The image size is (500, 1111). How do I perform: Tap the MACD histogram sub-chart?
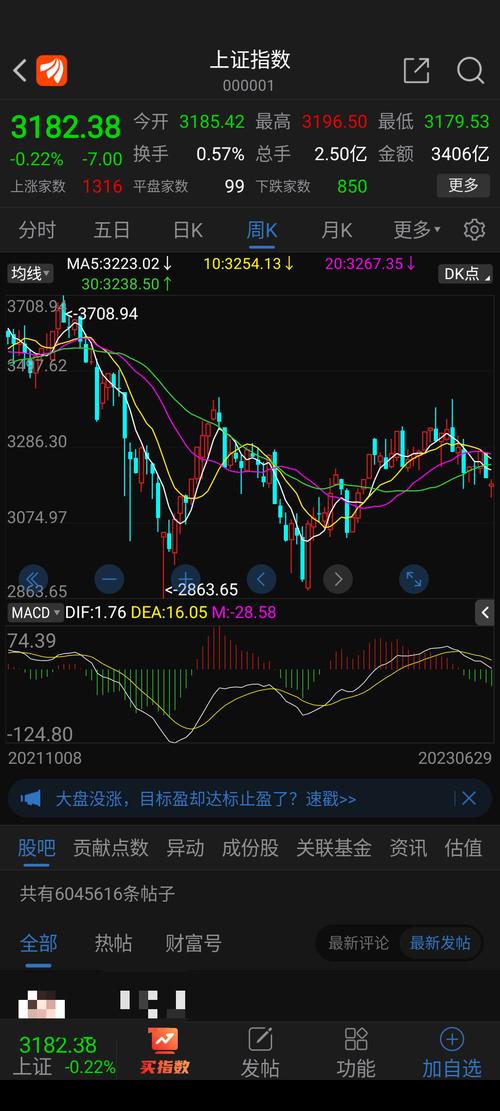click(249, 683)
